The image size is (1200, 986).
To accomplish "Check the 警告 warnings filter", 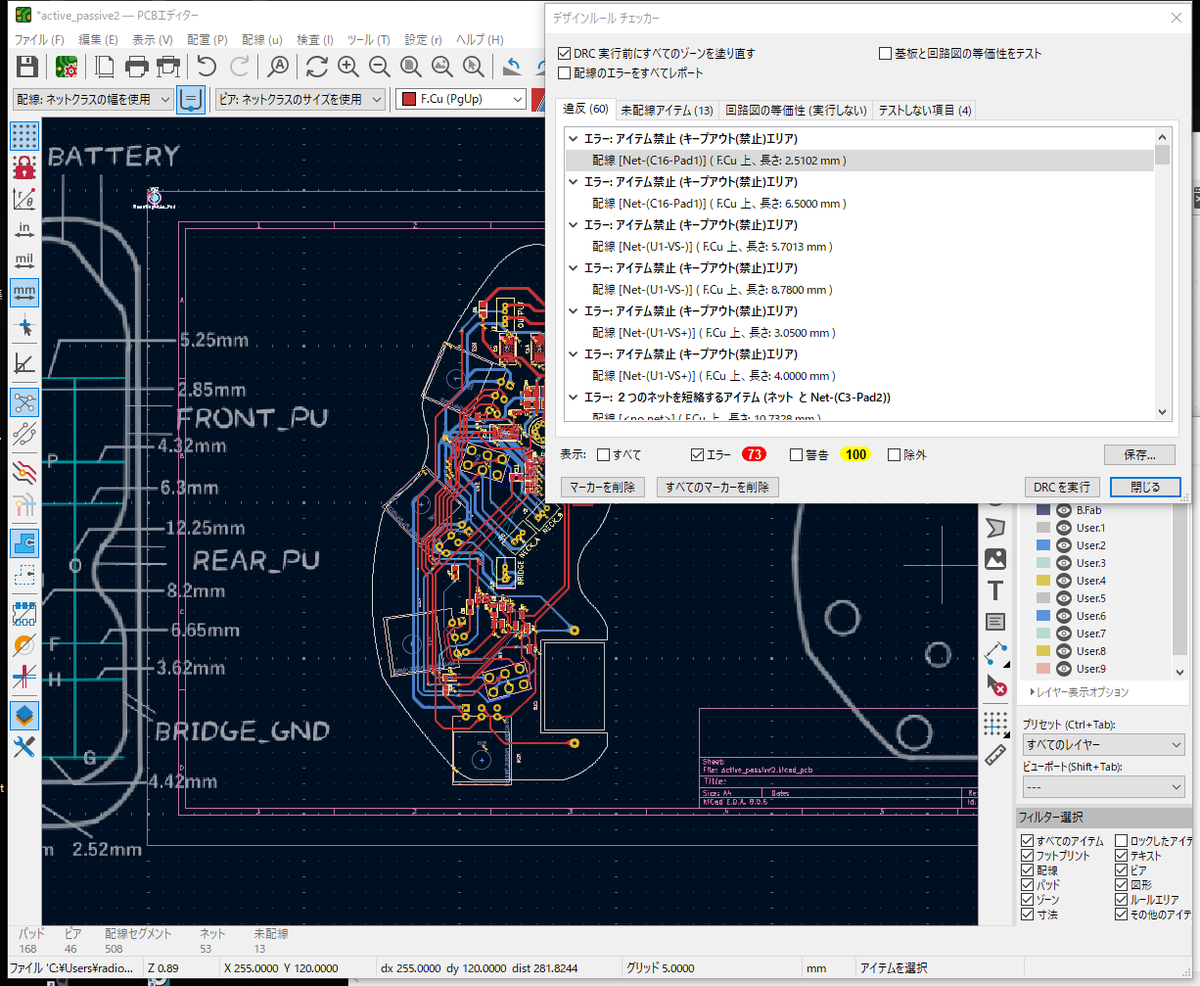I will click(x=797, y=455).
